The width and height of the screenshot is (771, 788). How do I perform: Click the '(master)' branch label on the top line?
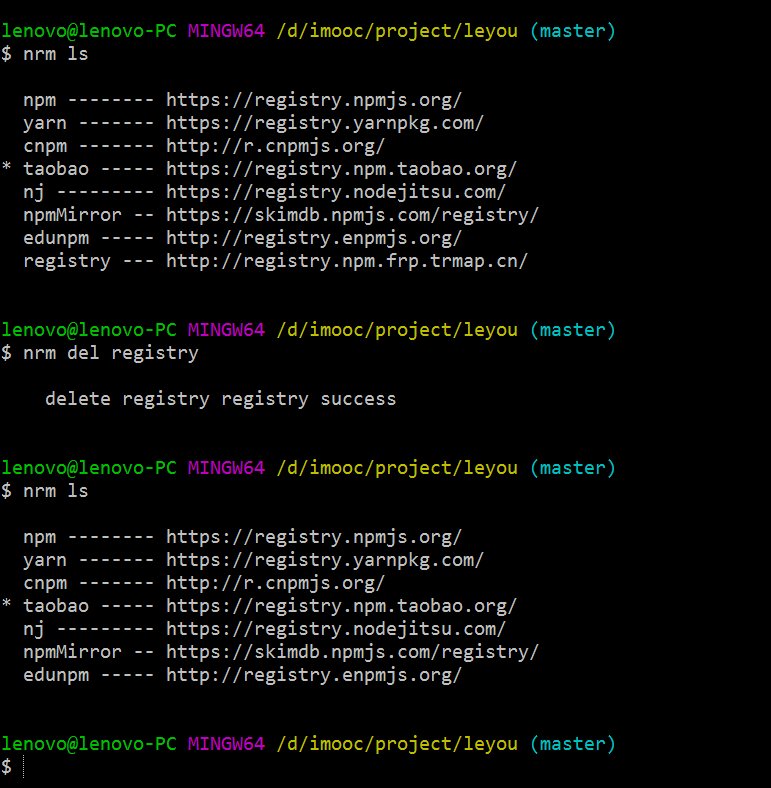point(573,31)
